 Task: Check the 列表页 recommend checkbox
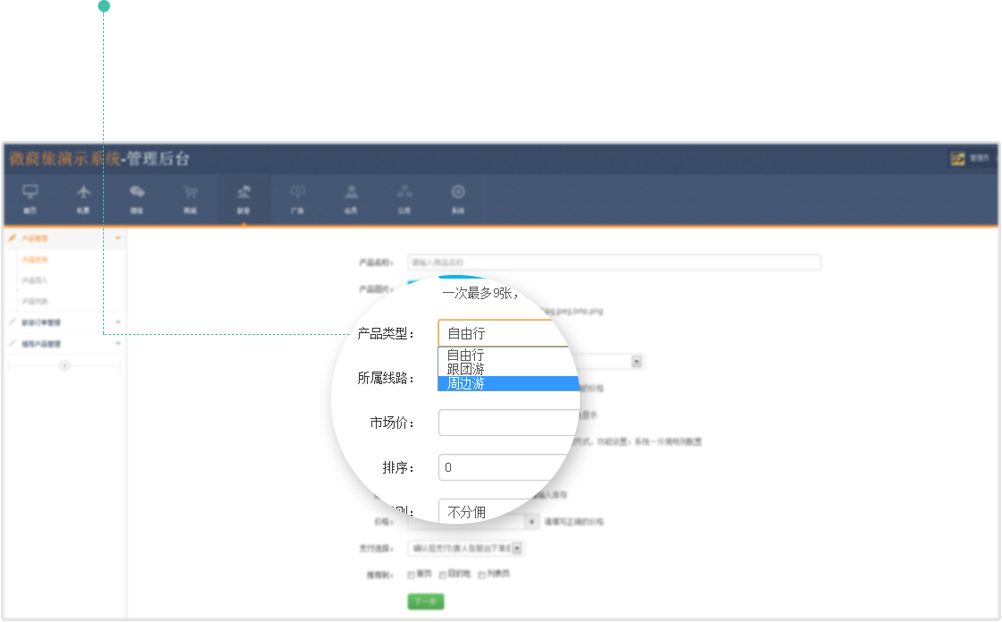coord(481,575)
